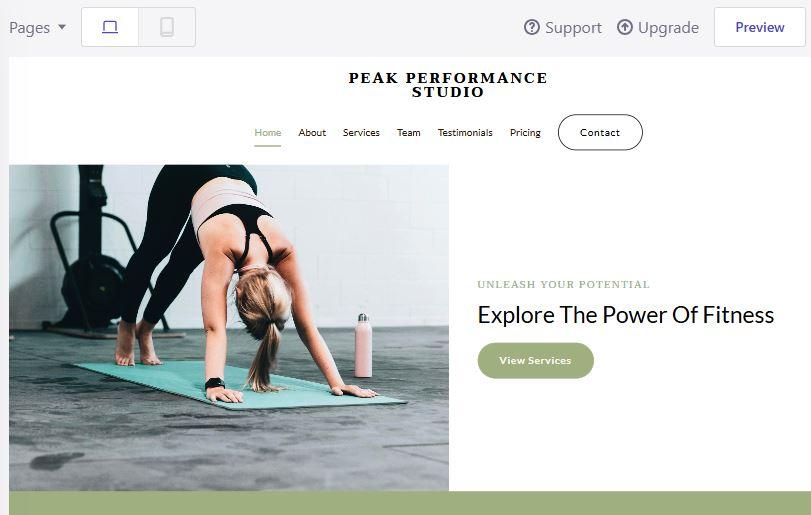This screenshot has width=811, height=515.
Task: Click the Preview button
Action: (760, 27)
